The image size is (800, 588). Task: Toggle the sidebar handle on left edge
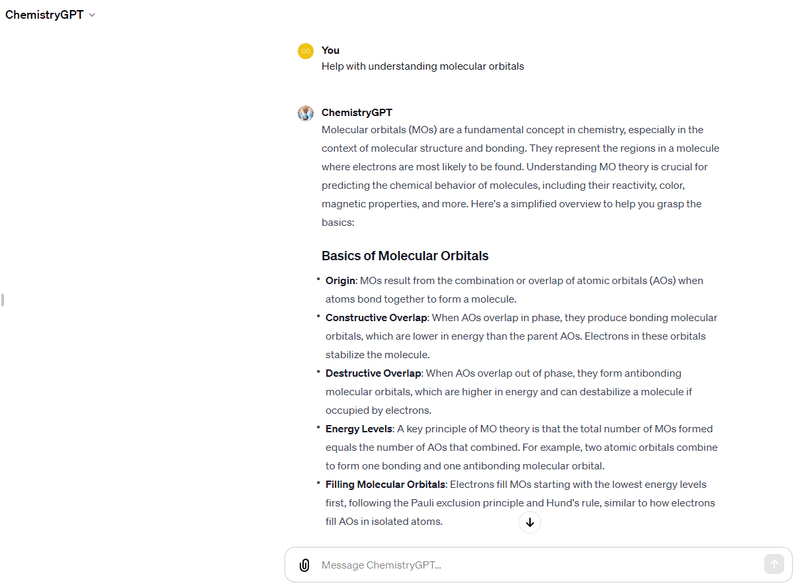click(x=3, y=299)
